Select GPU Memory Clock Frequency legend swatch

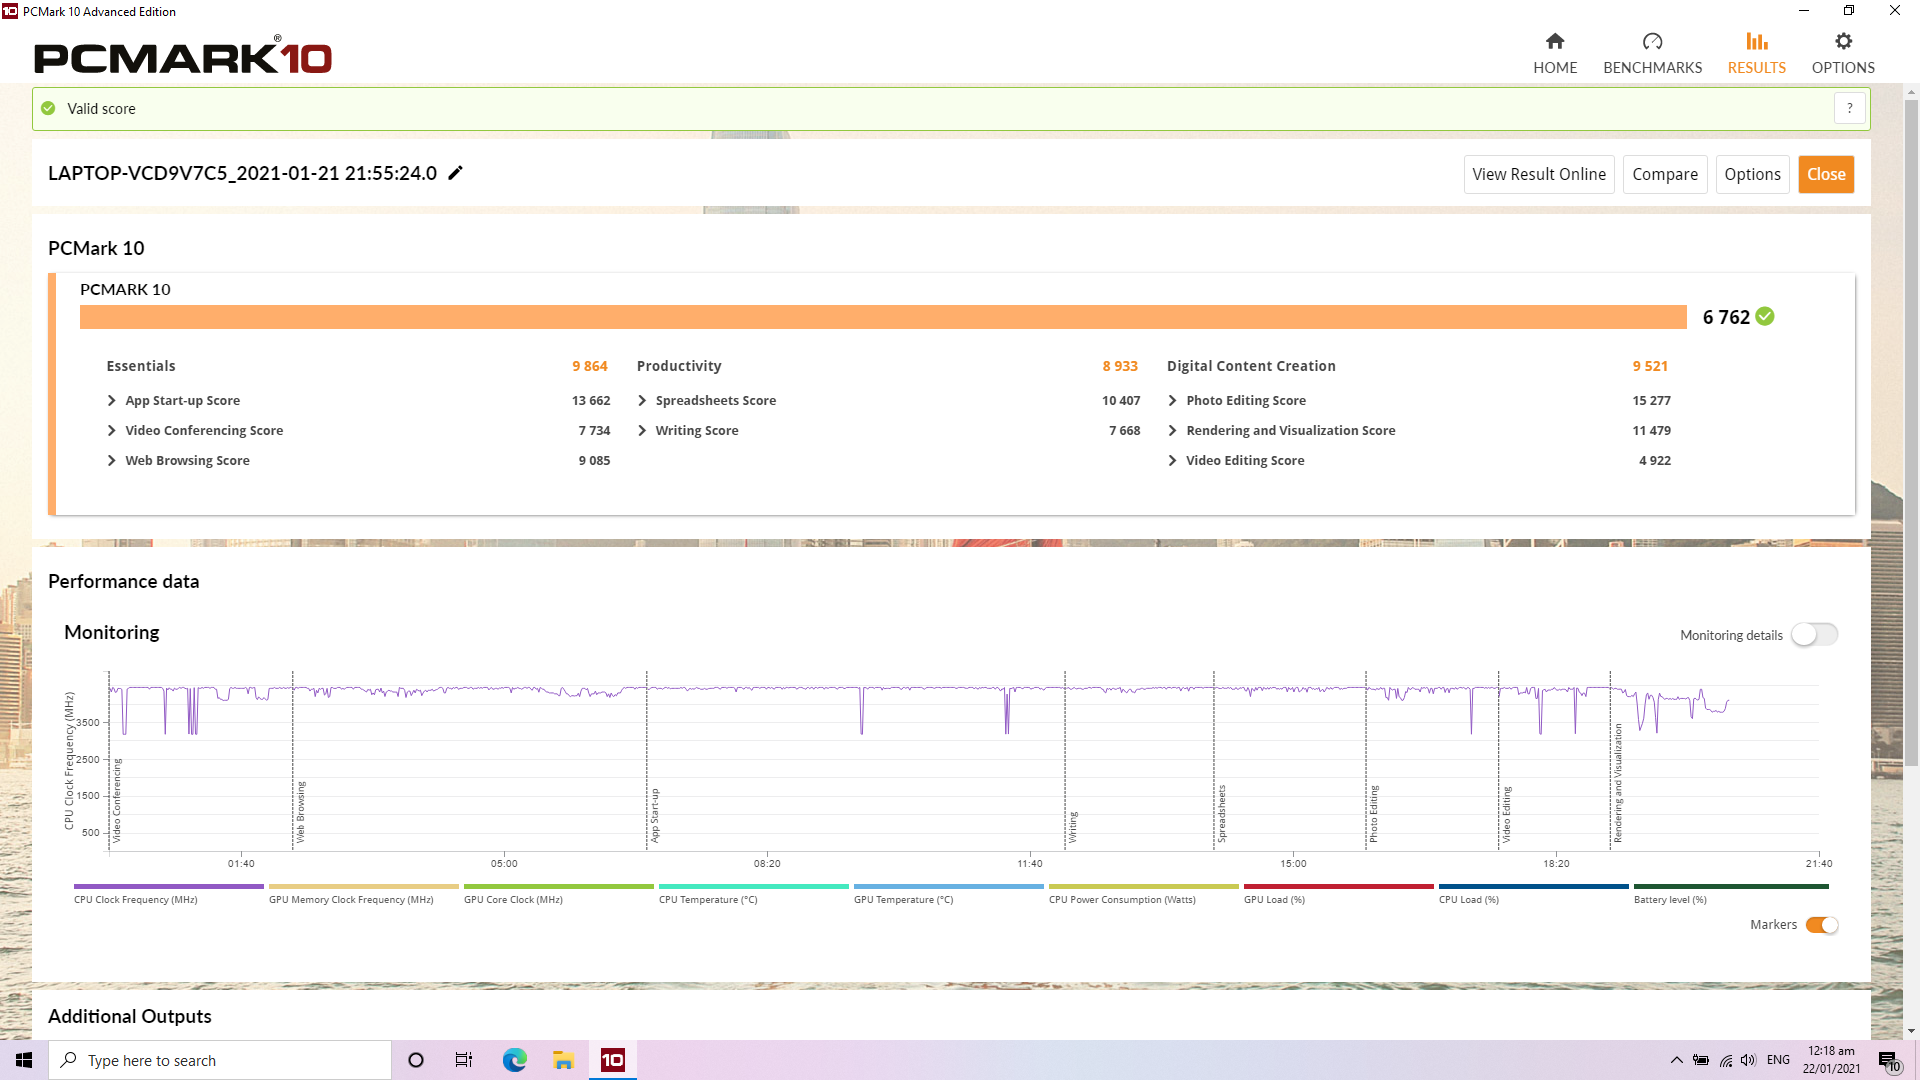pyautogui.click(x=363, y=886)
